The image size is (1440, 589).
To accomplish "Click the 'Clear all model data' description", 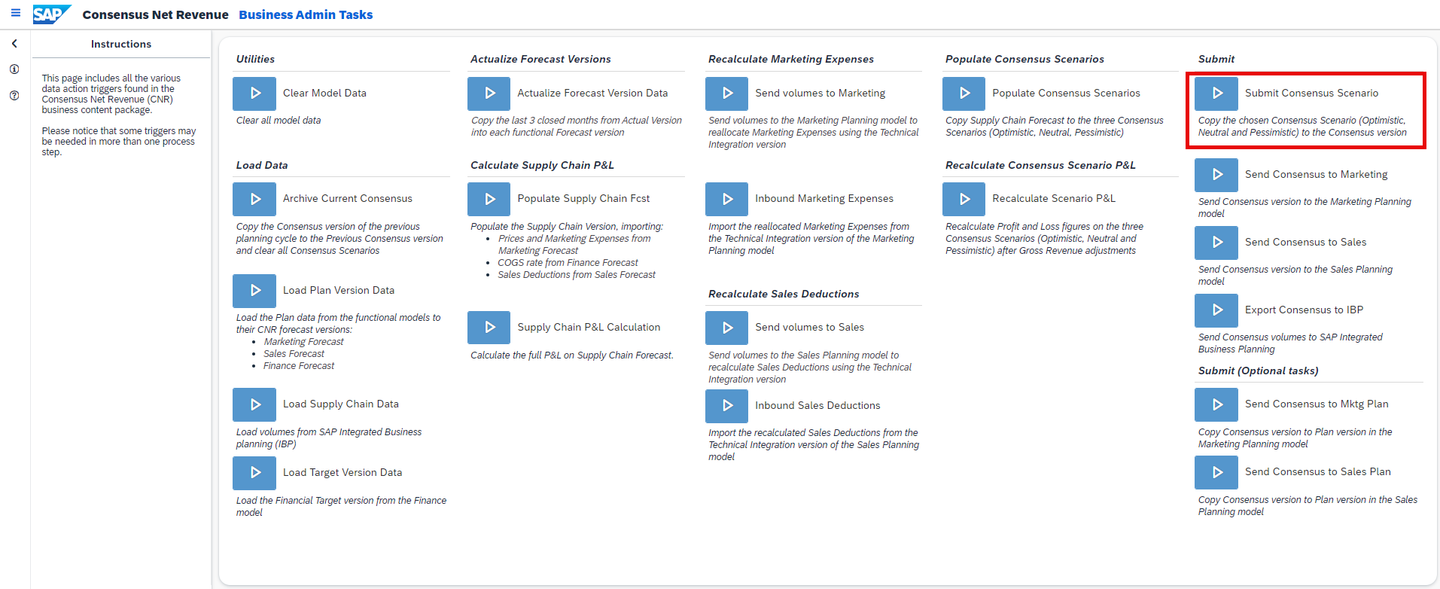I will pos(279,121).
